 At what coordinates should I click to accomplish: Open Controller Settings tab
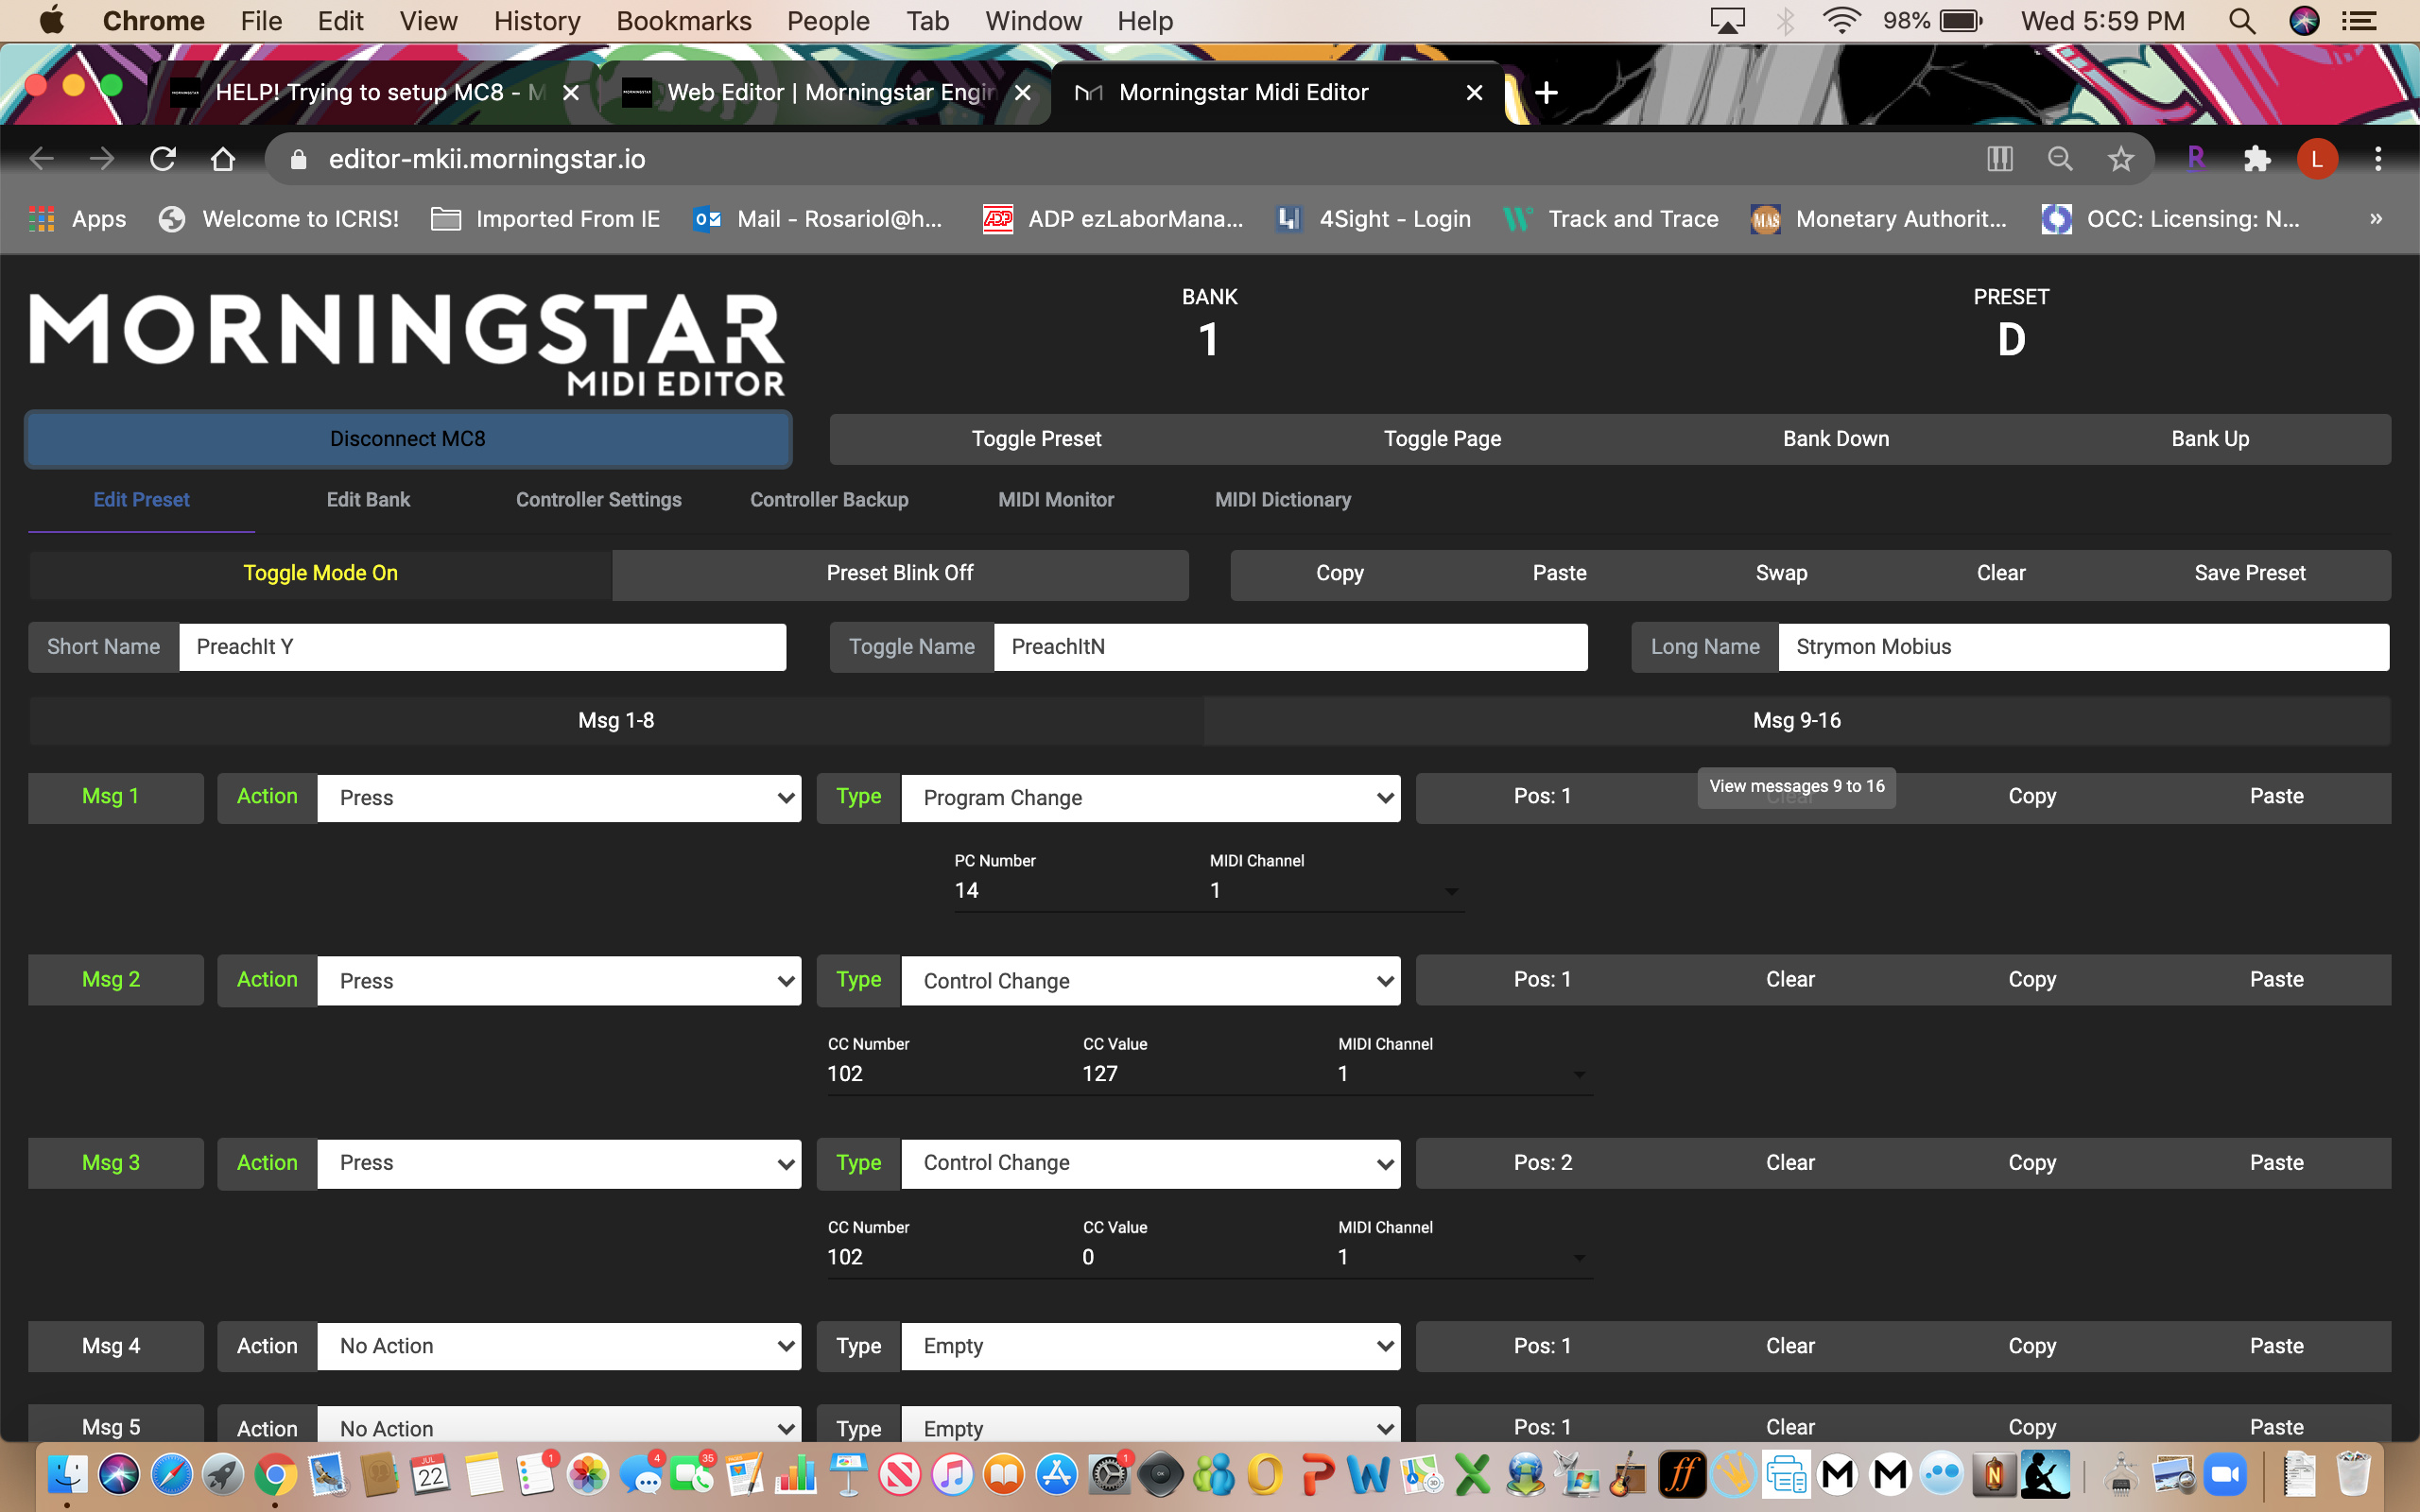598,499
